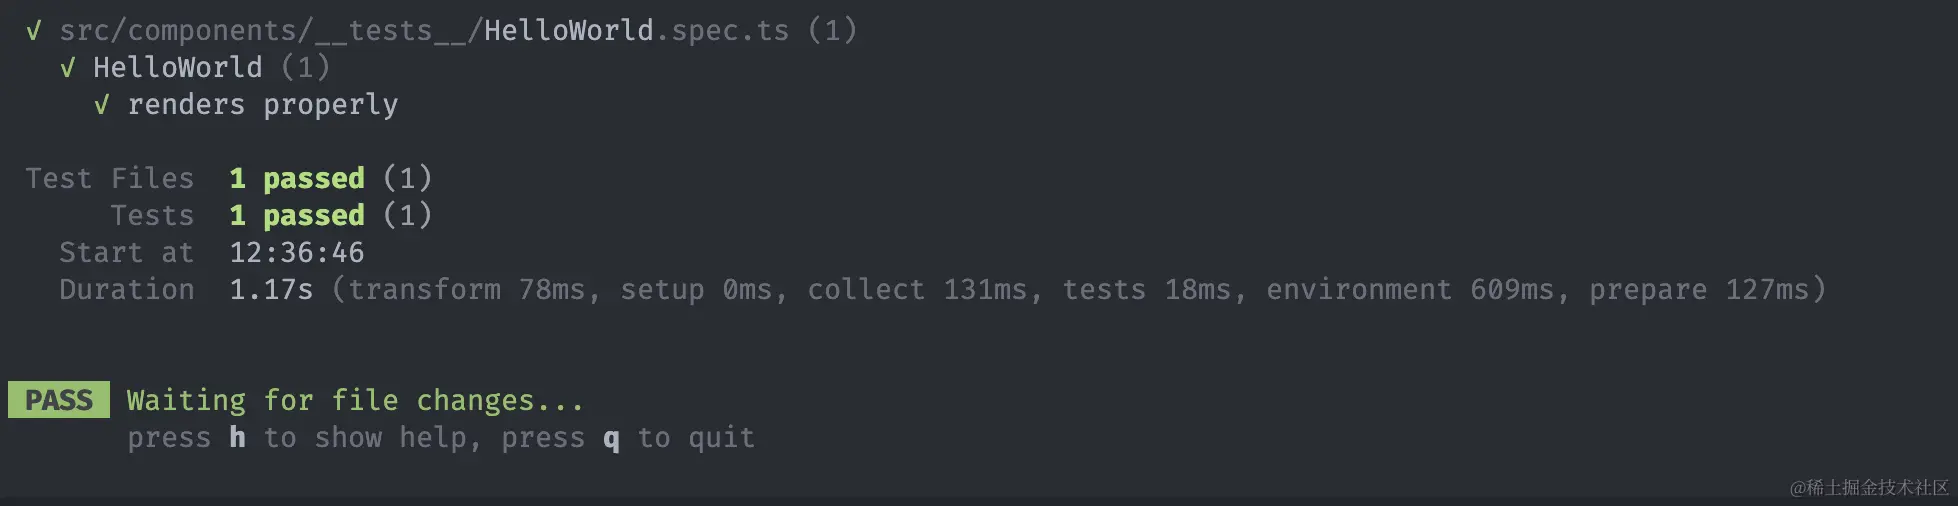Click the collect 131ms timing
Viewport: 1958px width, 506px height.
917,289
